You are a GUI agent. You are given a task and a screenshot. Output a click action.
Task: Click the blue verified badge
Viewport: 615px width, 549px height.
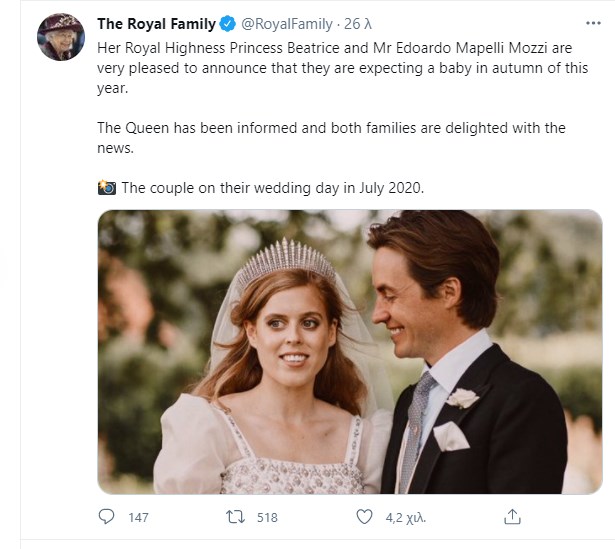(226, 25)
